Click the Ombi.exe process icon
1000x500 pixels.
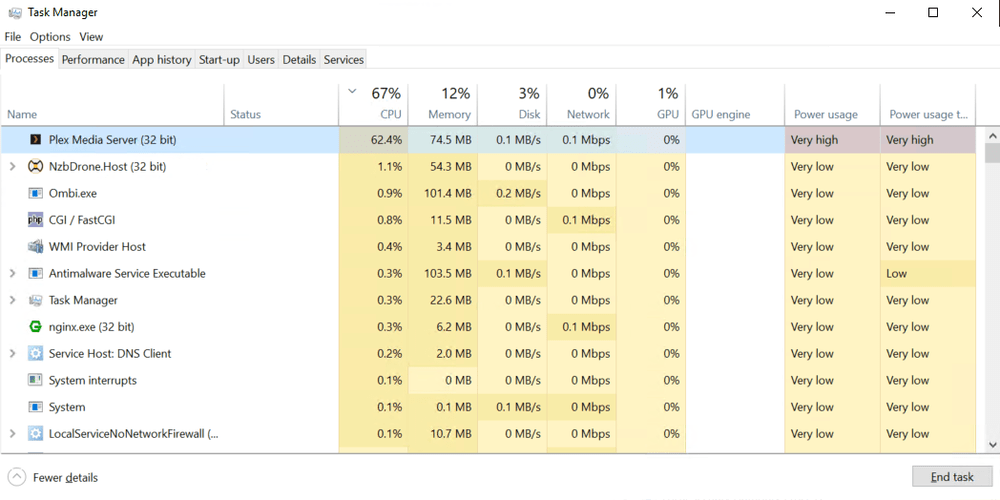36,193
